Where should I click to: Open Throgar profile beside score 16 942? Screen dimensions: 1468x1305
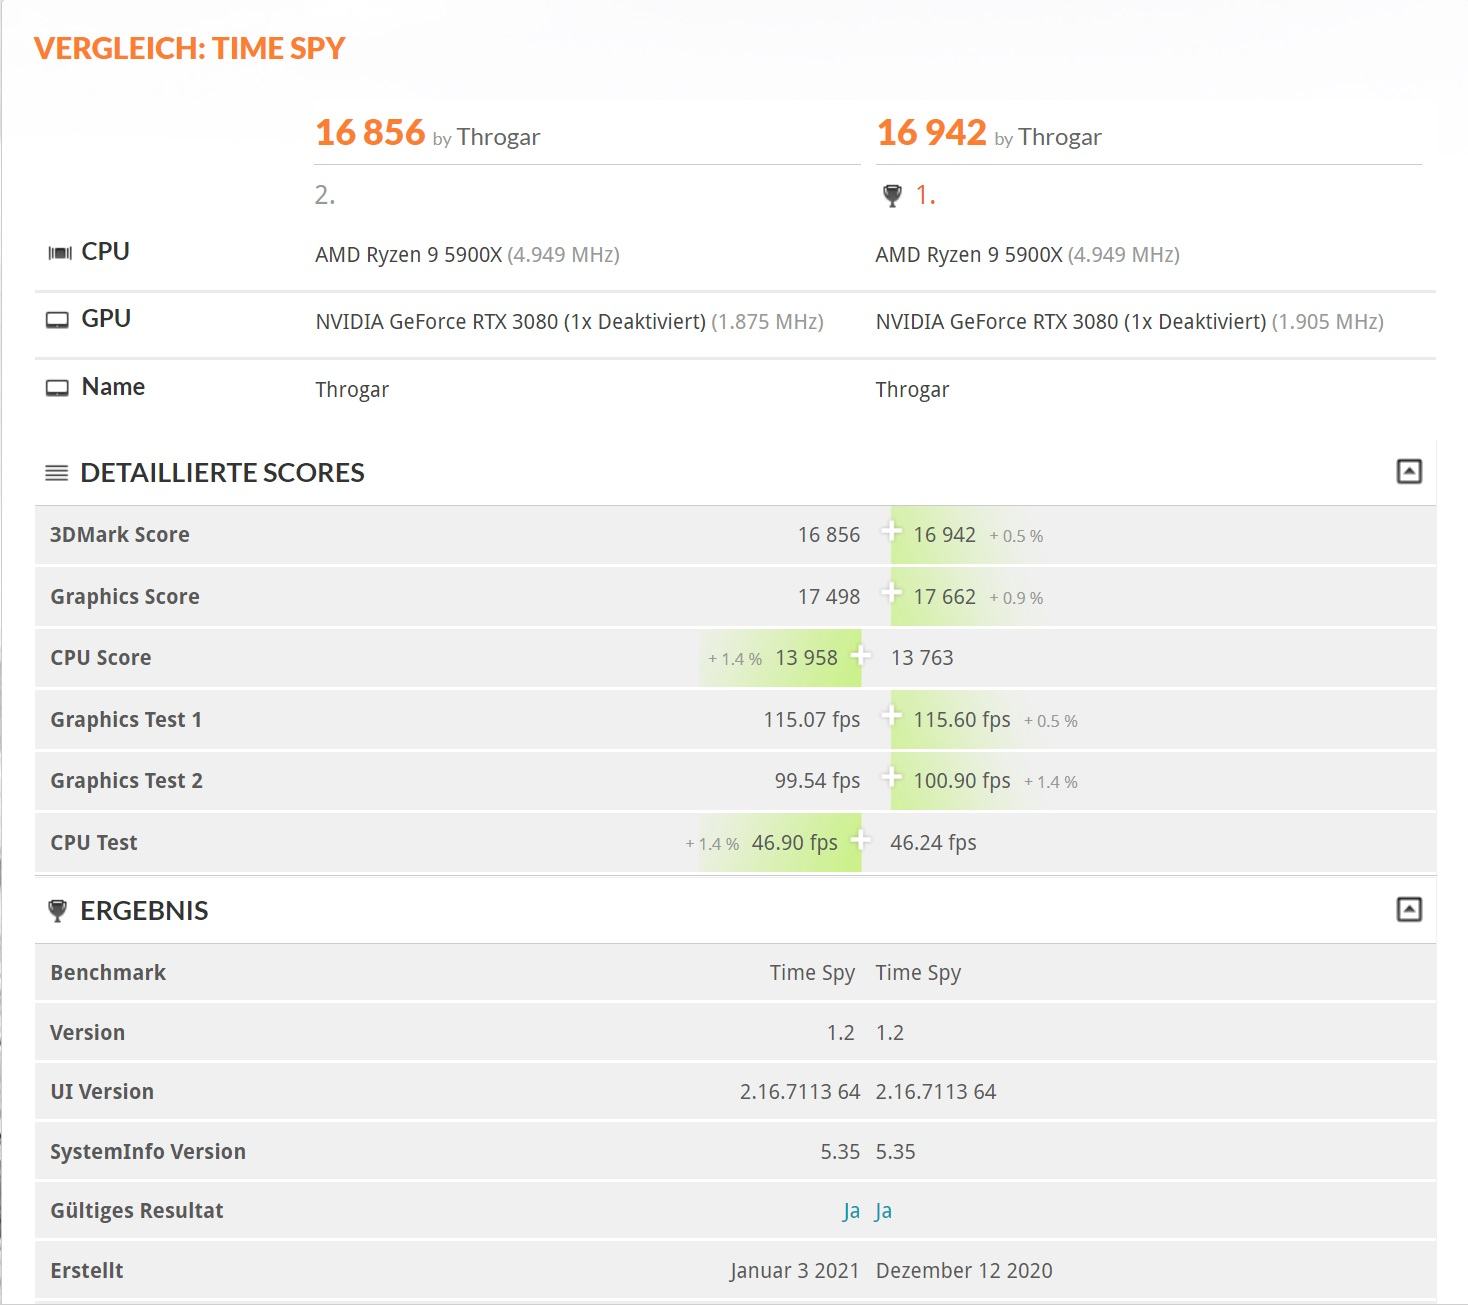1060,137
